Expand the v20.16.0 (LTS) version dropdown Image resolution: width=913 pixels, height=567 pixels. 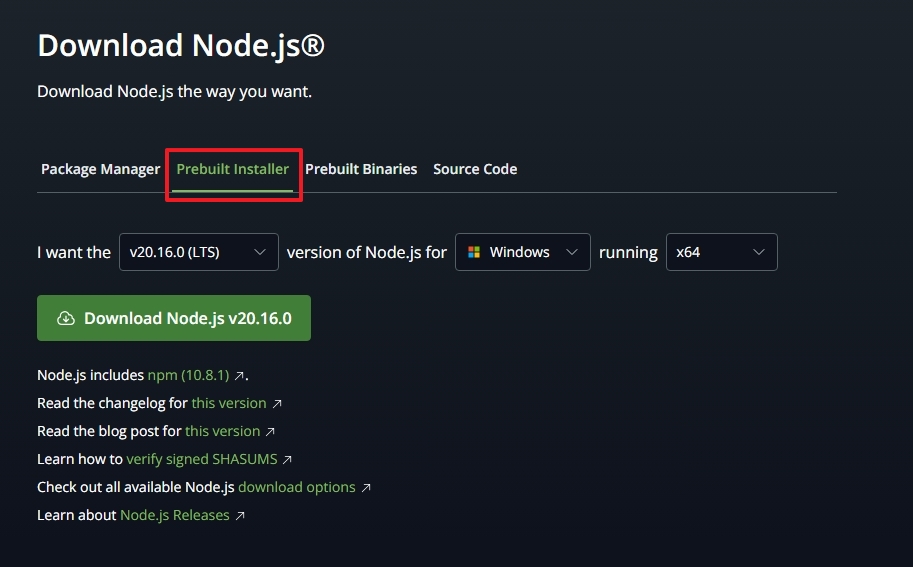[x=199, y=252]
